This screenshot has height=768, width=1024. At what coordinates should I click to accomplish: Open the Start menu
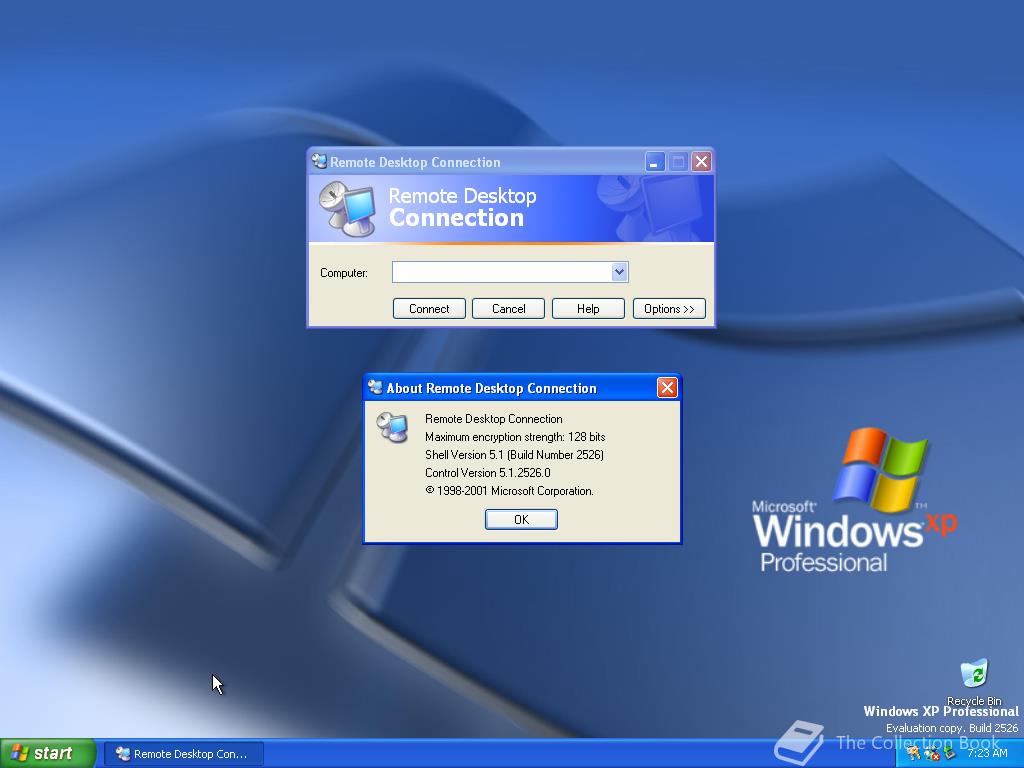click(x=48, y=754)
